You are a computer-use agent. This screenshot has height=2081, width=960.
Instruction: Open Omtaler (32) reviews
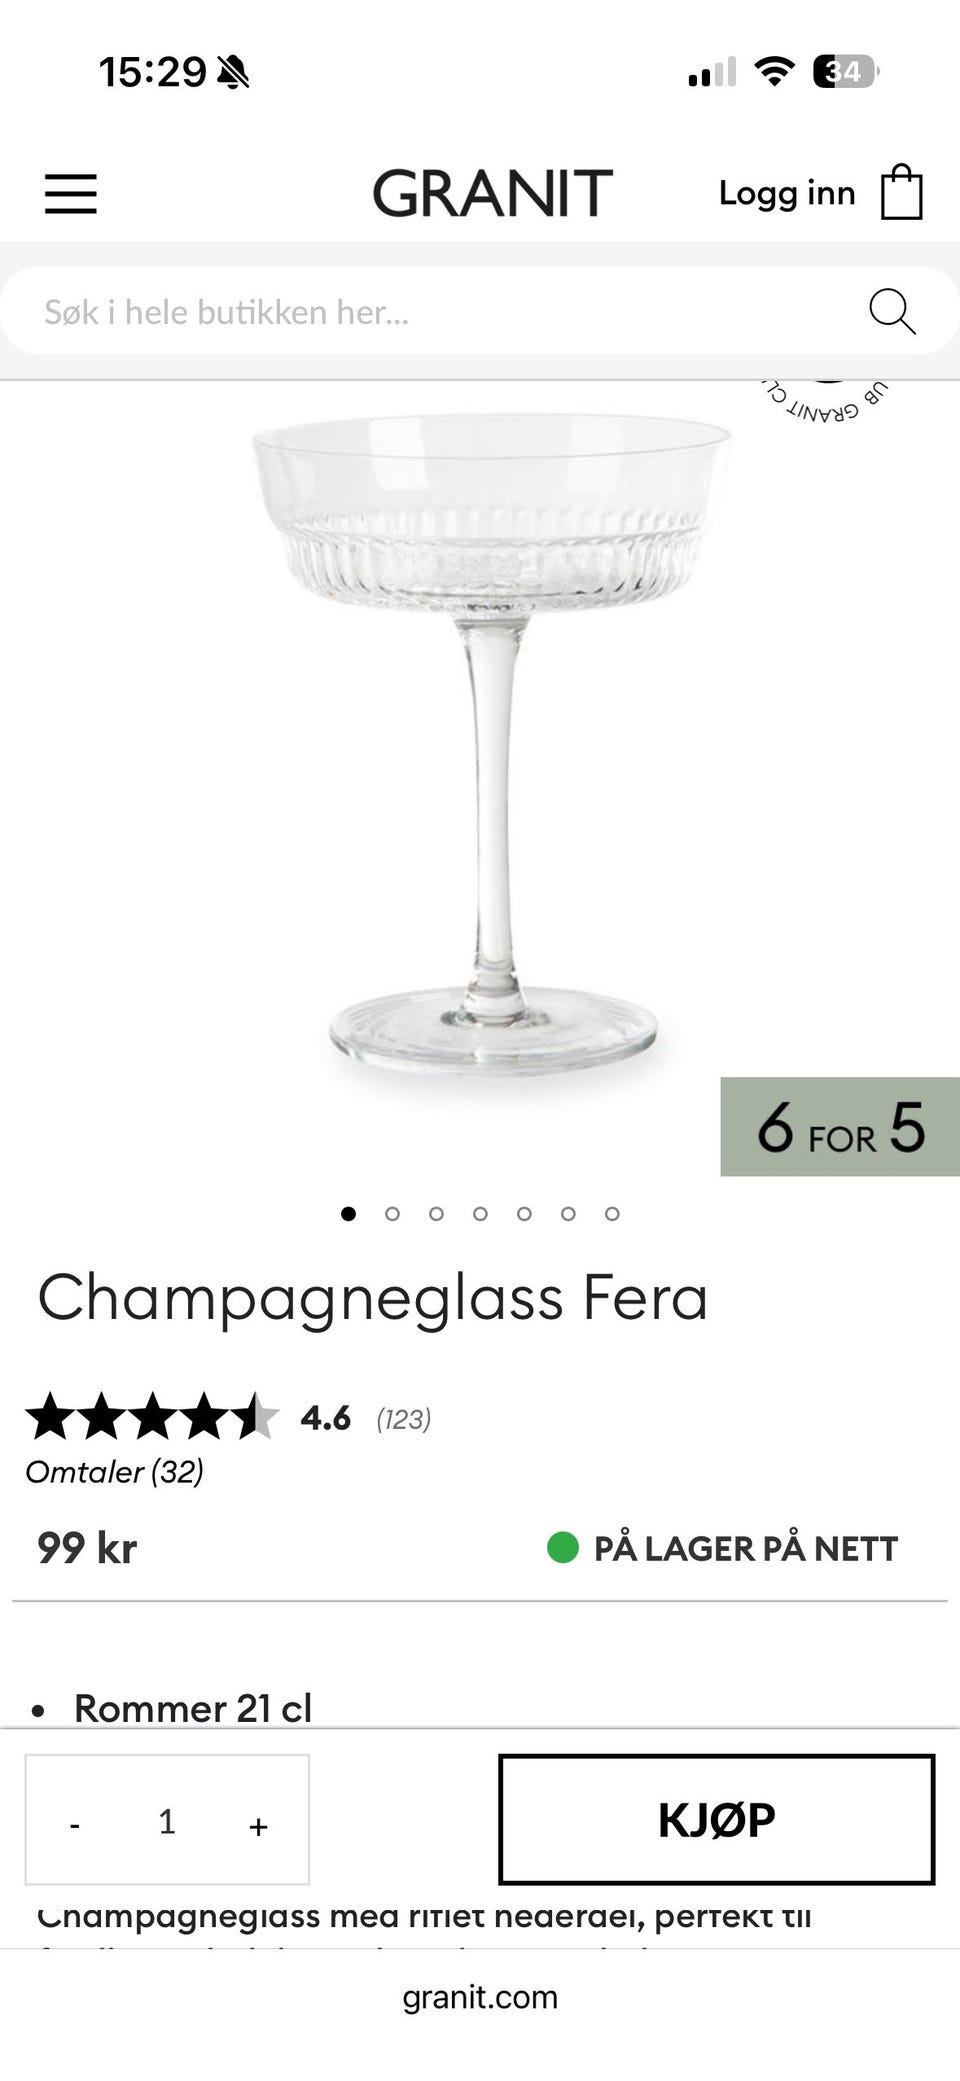click(115, 1472)
